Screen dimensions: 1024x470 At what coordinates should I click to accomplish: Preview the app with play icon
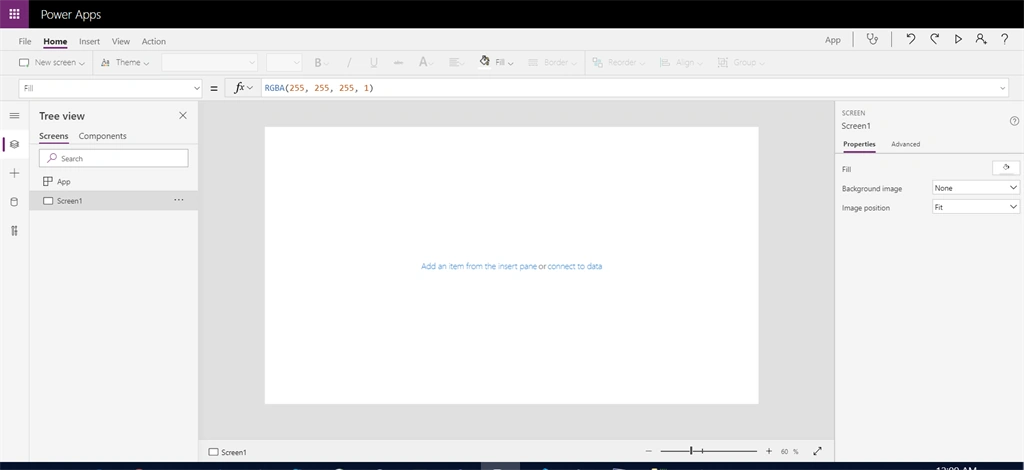click(958, 39)
